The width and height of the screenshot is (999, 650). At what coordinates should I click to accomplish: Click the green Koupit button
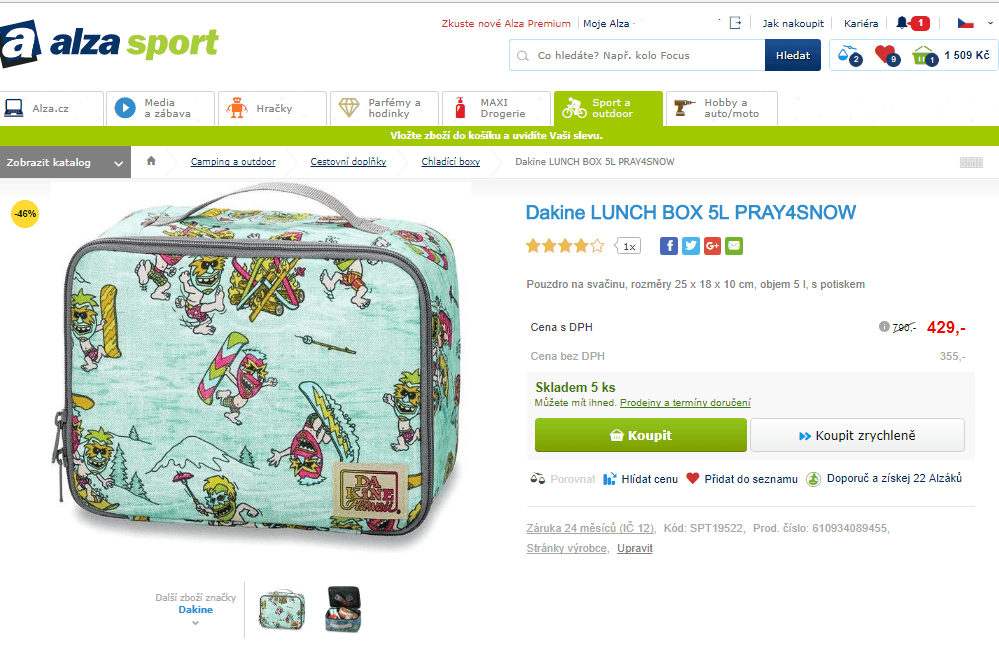click(640, 435)
